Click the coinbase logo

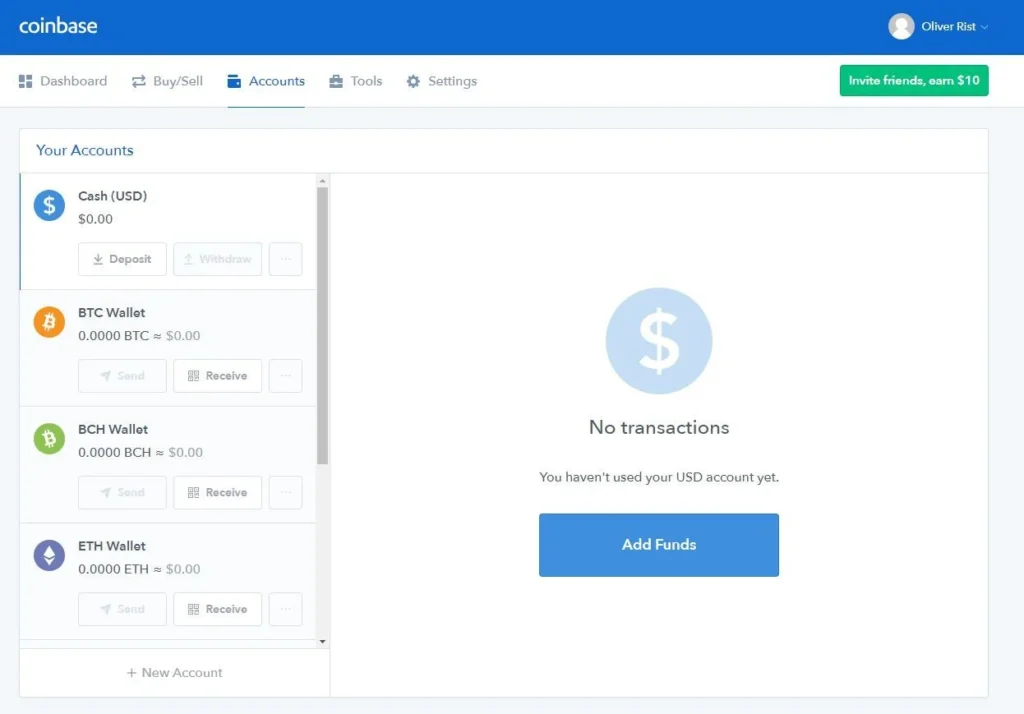[x=58, y=25]
